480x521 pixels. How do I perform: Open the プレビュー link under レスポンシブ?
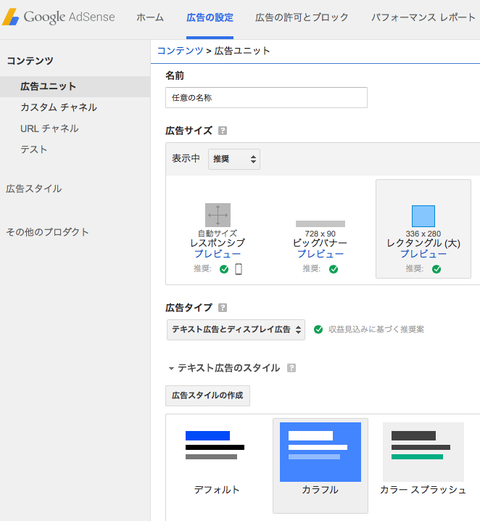(x=218, y=254)
